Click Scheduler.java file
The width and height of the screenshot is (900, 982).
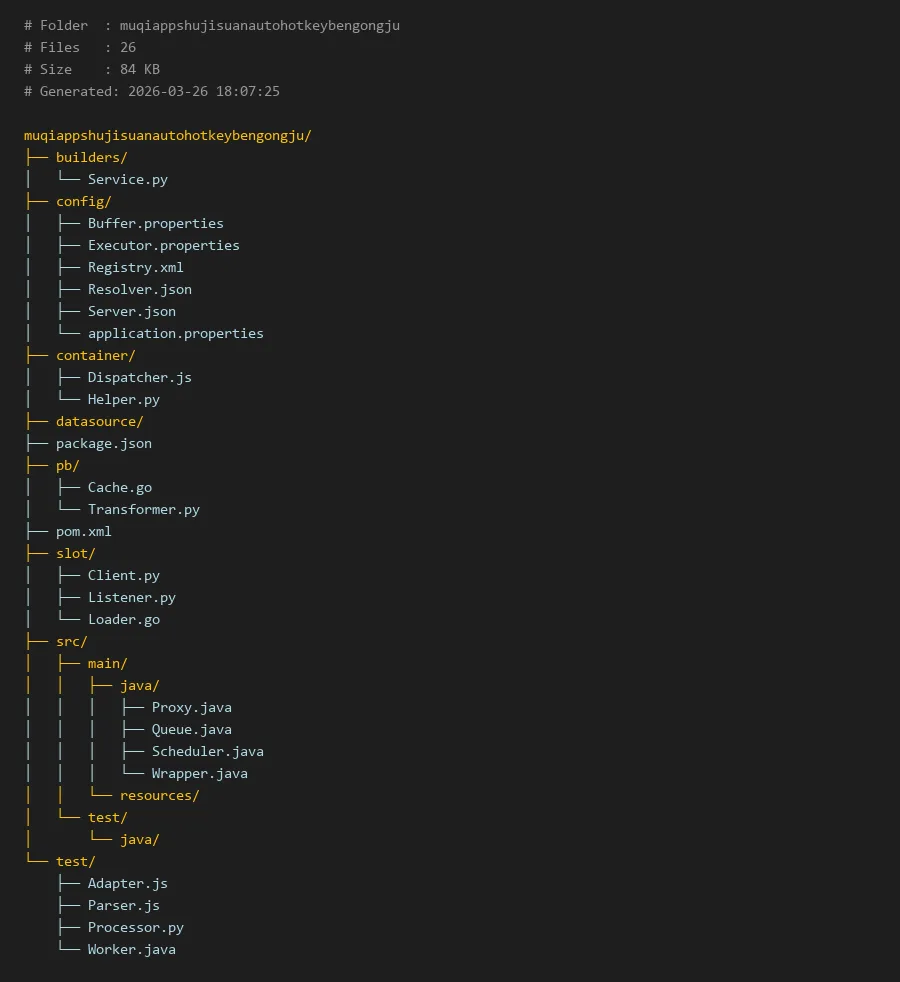point(207,751)
